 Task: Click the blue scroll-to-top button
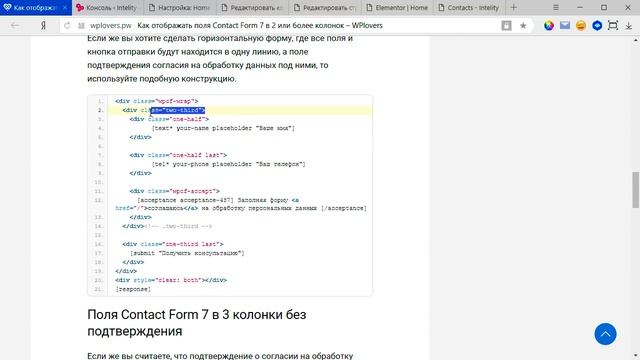pos(605,334)
